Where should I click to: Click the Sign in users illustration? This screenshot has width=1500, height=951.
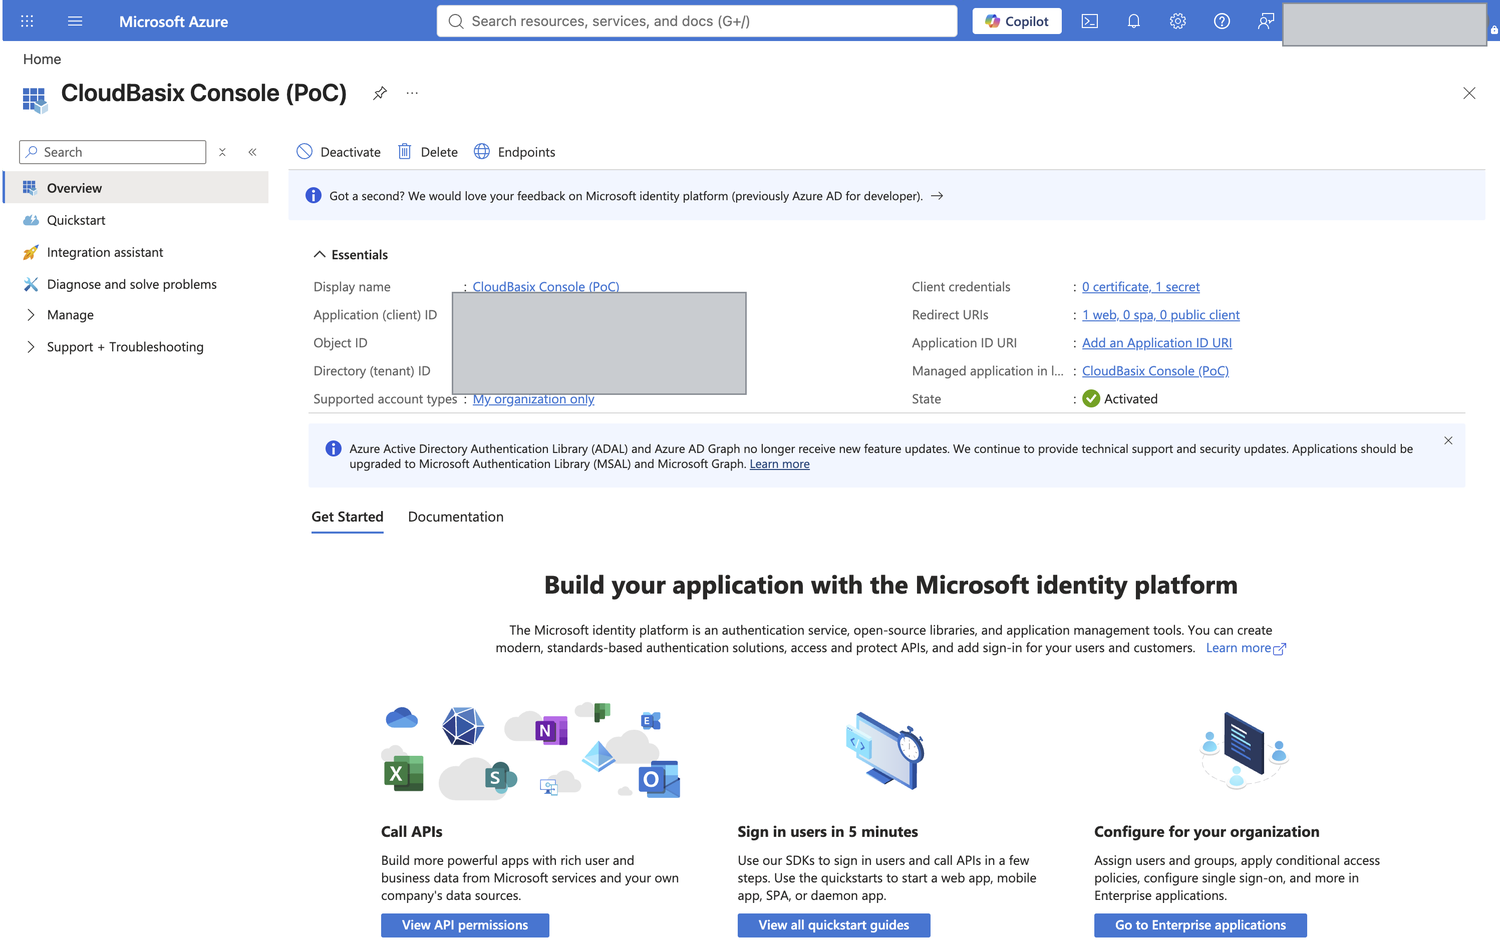[x=885, y=750]
